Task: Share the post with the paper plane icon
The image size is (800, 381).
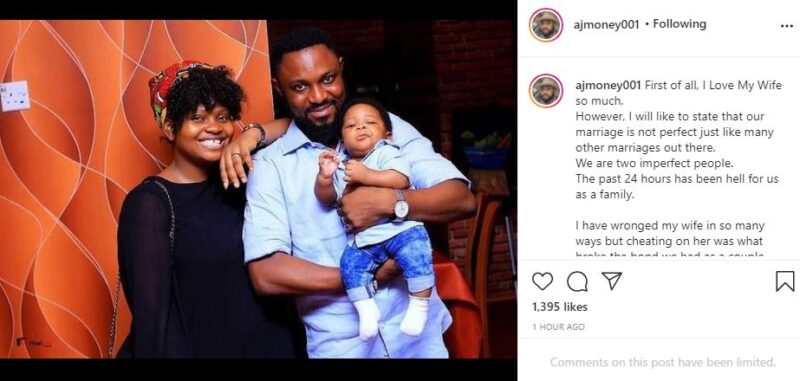Action: pyautogui.click(x=612, y=281)
